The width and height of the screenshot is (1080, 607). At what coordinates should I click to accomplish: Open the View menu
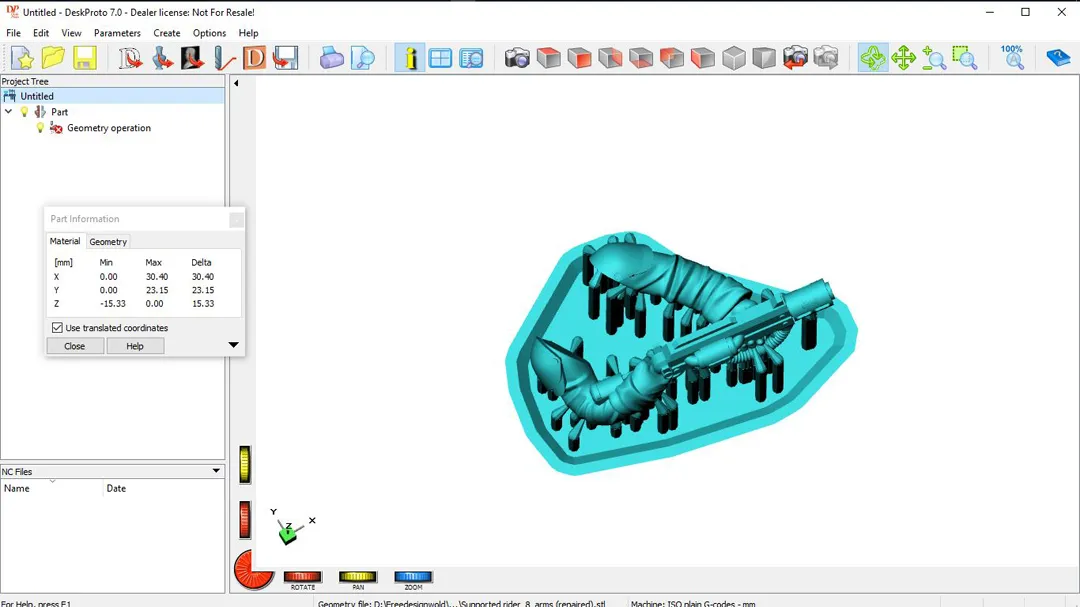coord(71,33)
